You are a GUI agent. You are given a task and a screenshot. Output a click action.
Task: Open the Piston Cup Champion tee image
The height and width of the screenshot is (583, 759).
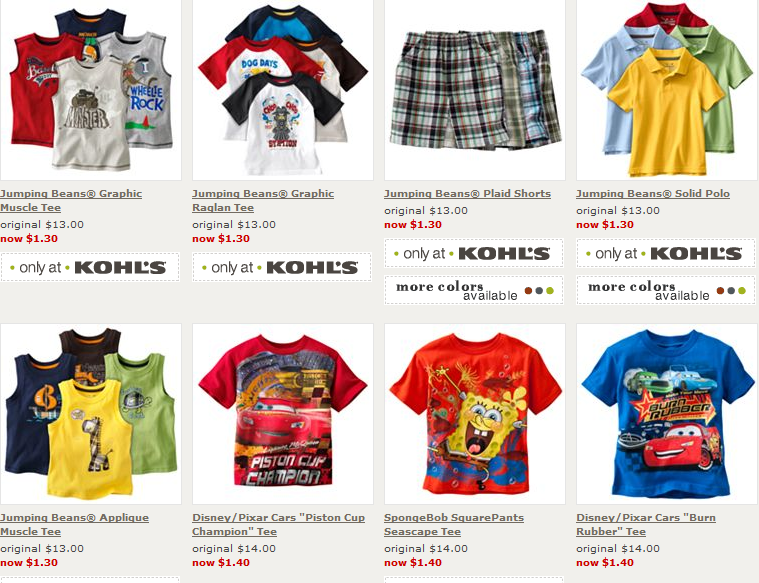tap(283, 414)
